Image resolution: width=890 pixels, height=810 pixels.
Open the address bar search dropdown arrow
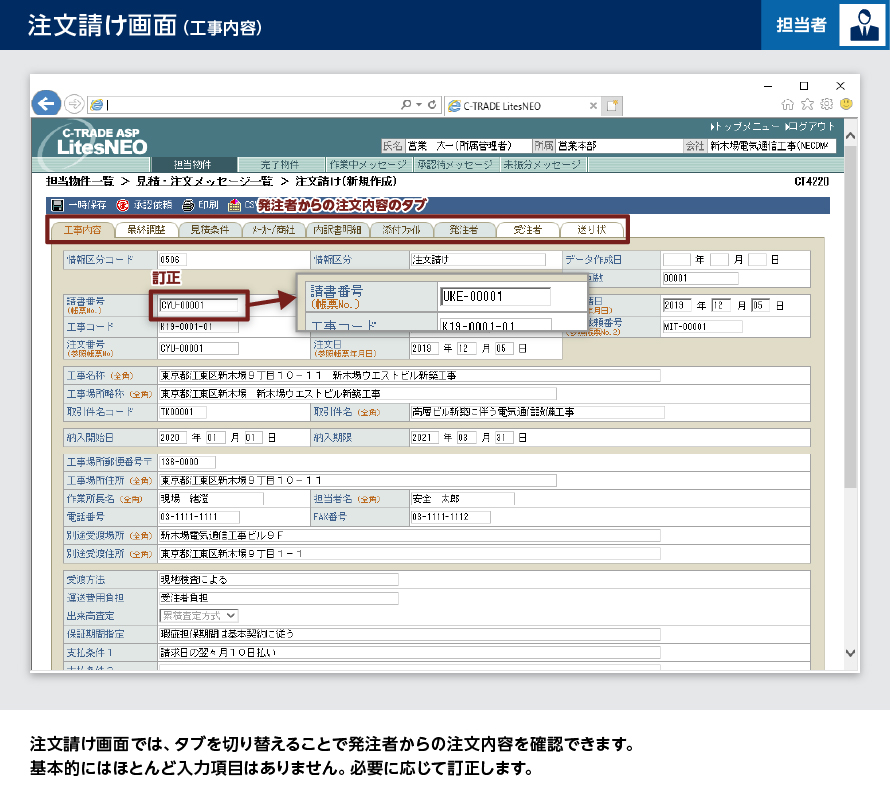(x=419, y=104)
